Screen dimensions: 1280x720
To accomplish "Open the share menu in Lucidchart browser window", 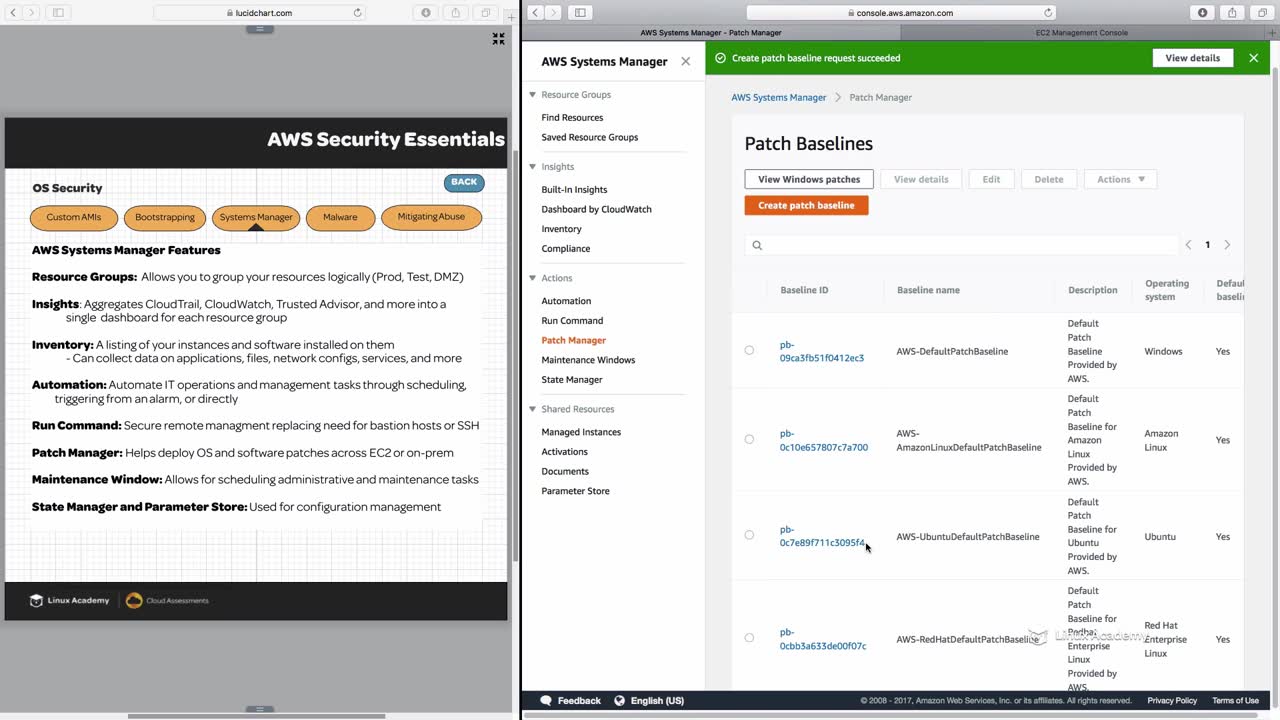I will click(x=456, y=13).
